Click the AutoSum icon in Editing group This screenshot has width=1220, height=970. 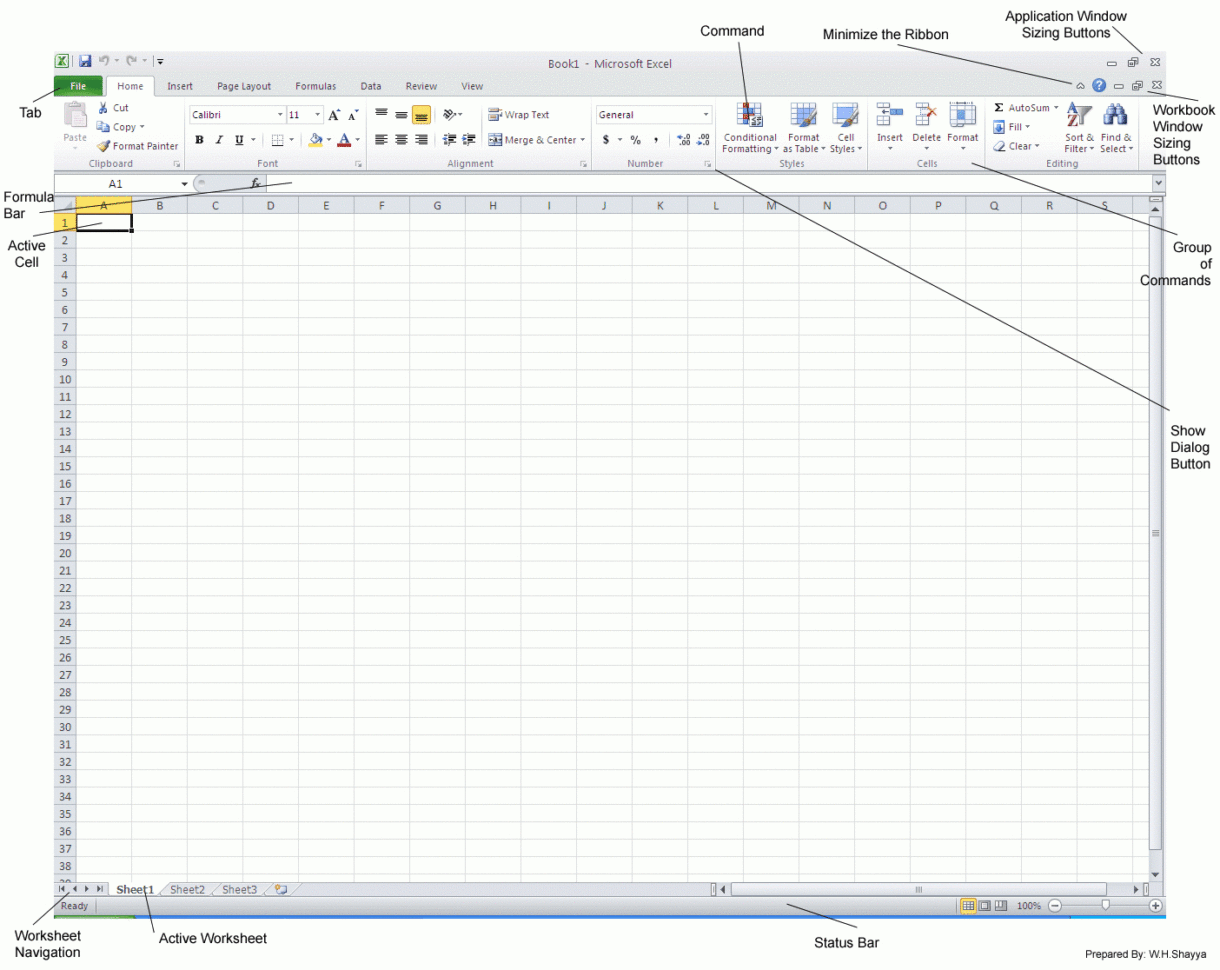click(1000, 107)
